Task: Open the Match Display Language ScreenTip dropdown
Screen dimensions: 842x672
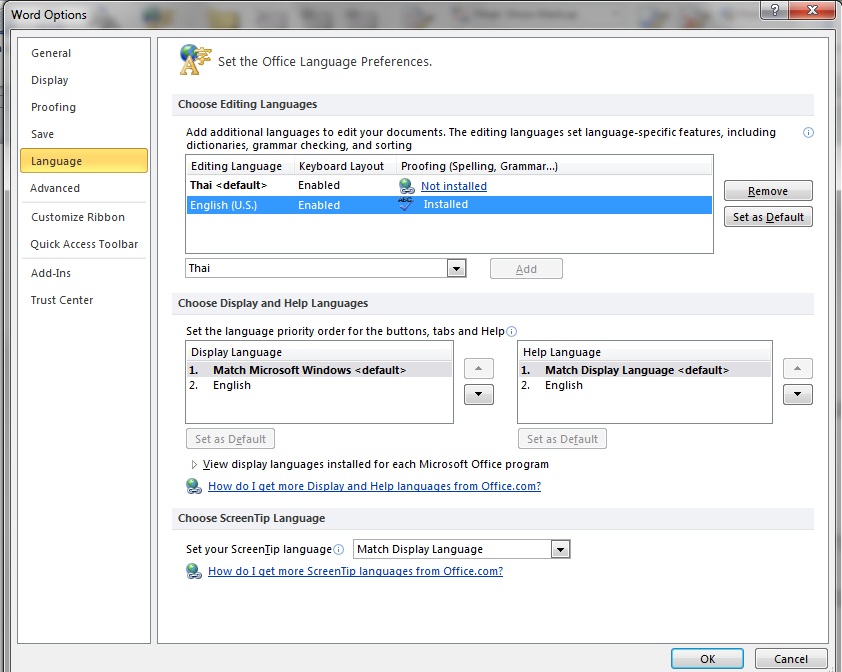Action: coord(561,549)
